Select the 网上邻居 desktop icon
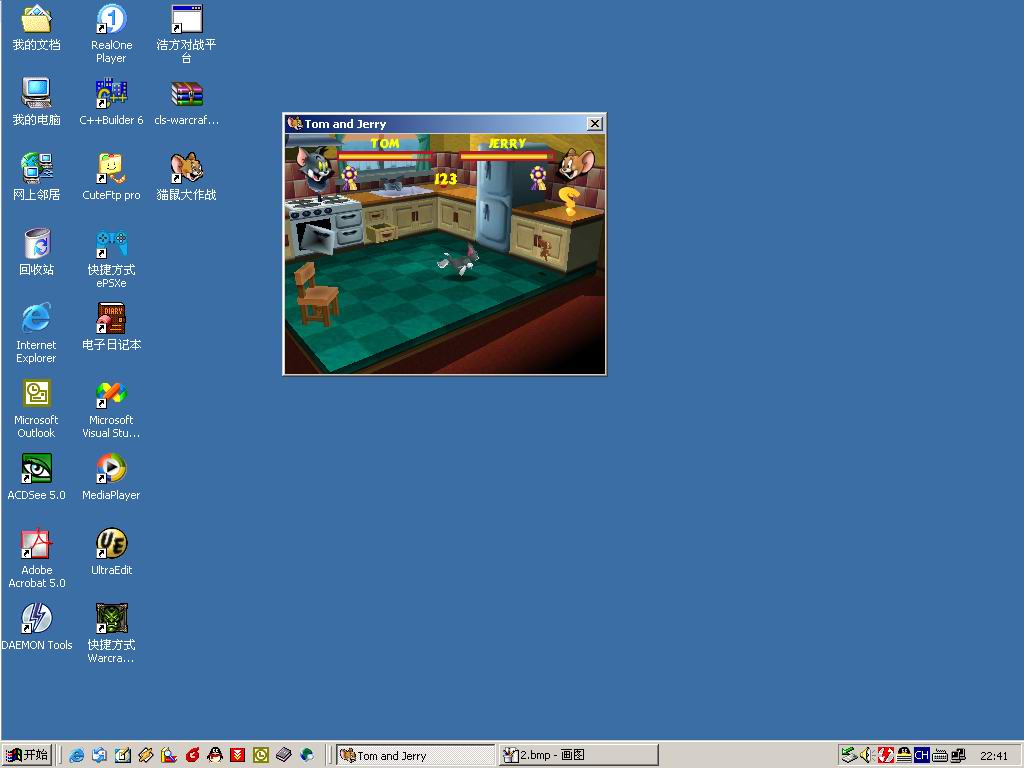Image resolution: width=1024 pixels, height=768 pixels. pyautogui.click(x=37, y=177)
